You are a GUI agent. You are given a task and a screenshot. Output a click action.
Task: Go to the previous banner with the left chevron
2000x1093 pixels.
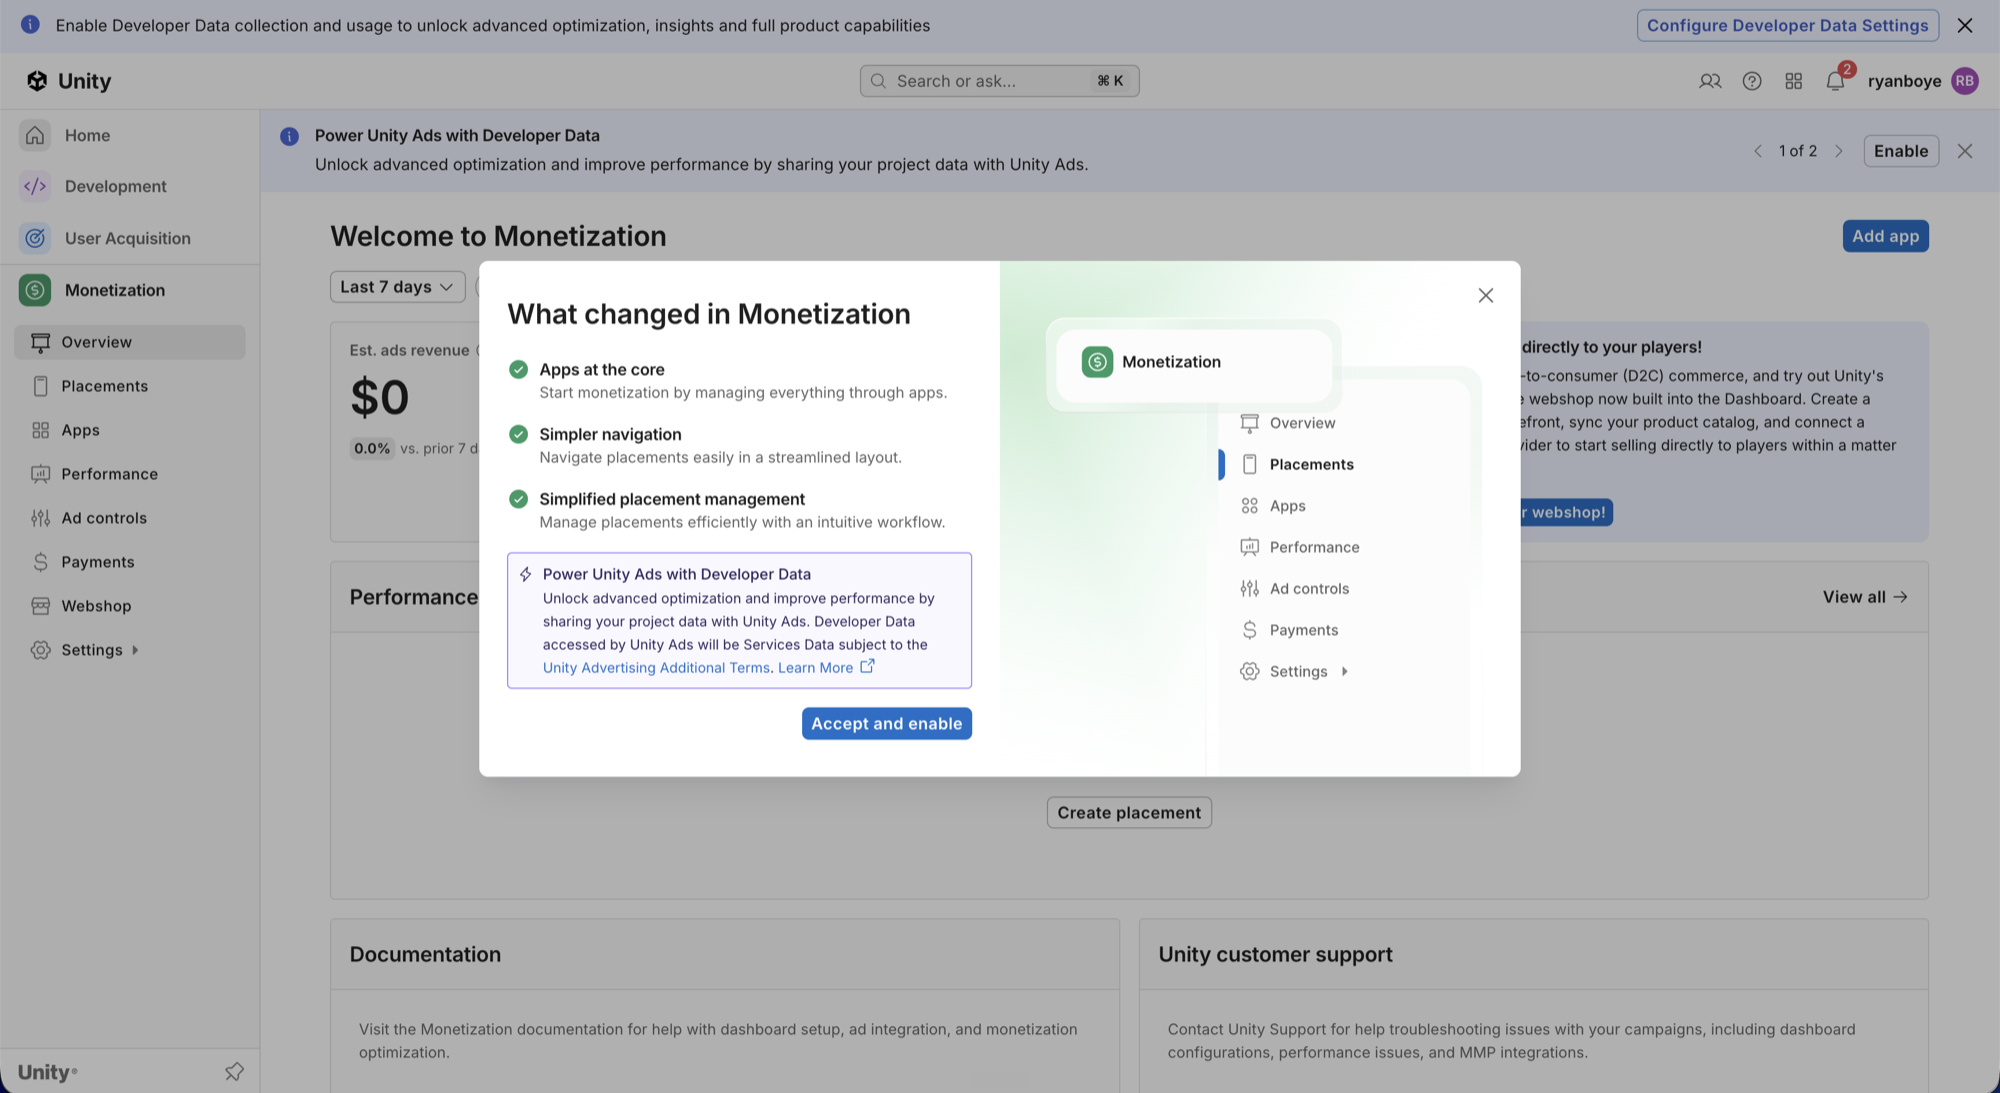pos(1757,151)
